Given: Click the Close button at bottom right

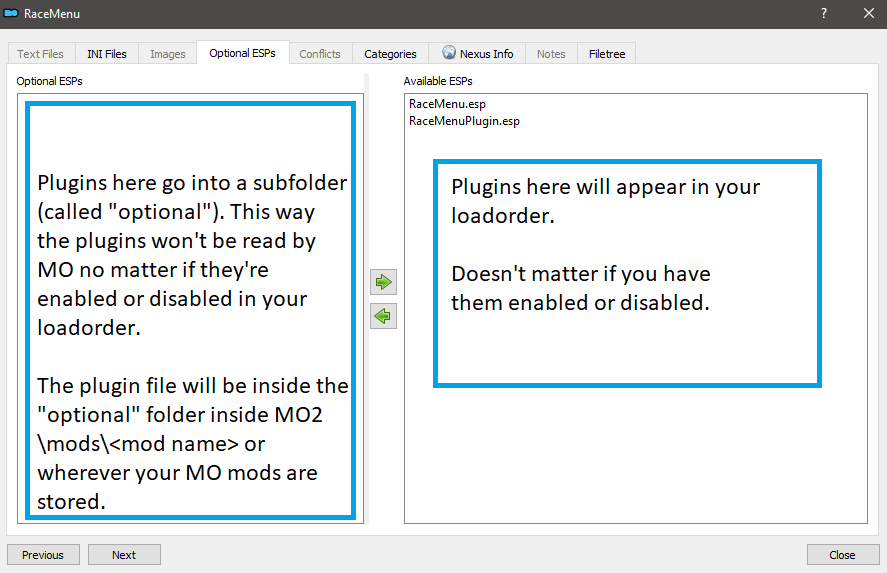Looking at the screenshot, I should (x=842, y=554).
